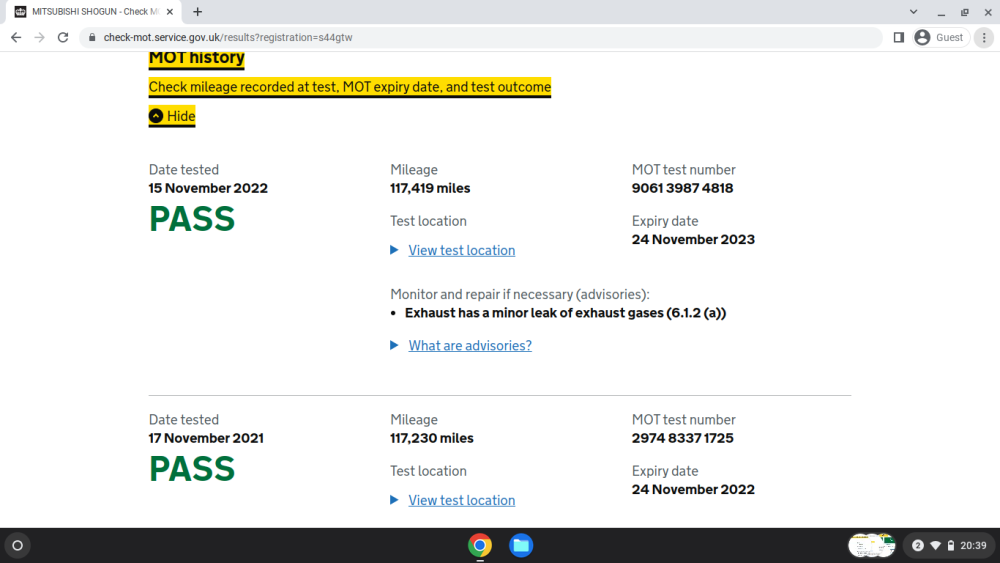The image size is (1000, 563).
Task: Click expiry date 24 November 2022
Action: [x=693, y=490]
